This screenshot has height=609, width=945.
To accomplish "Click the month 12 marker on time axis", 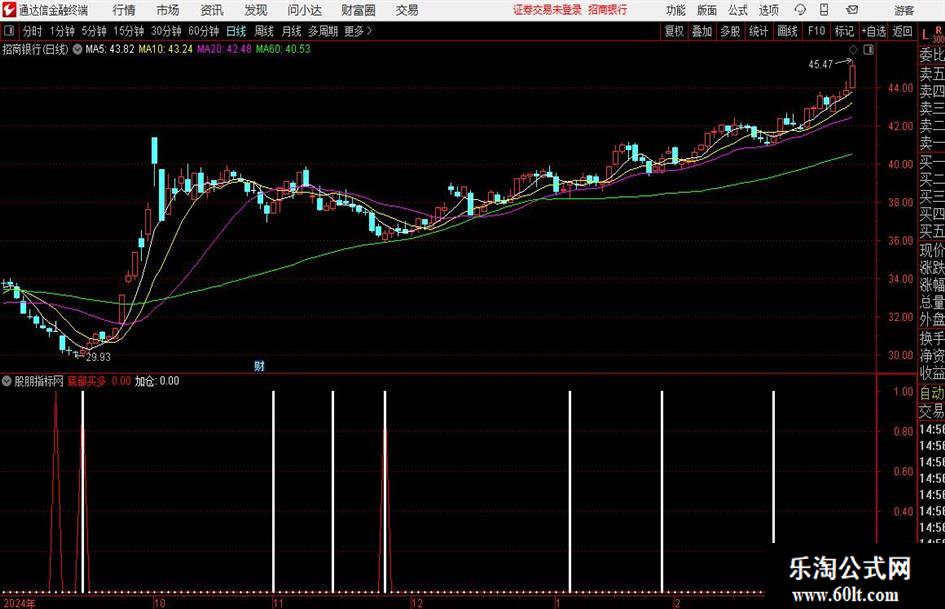I will 417,603.
